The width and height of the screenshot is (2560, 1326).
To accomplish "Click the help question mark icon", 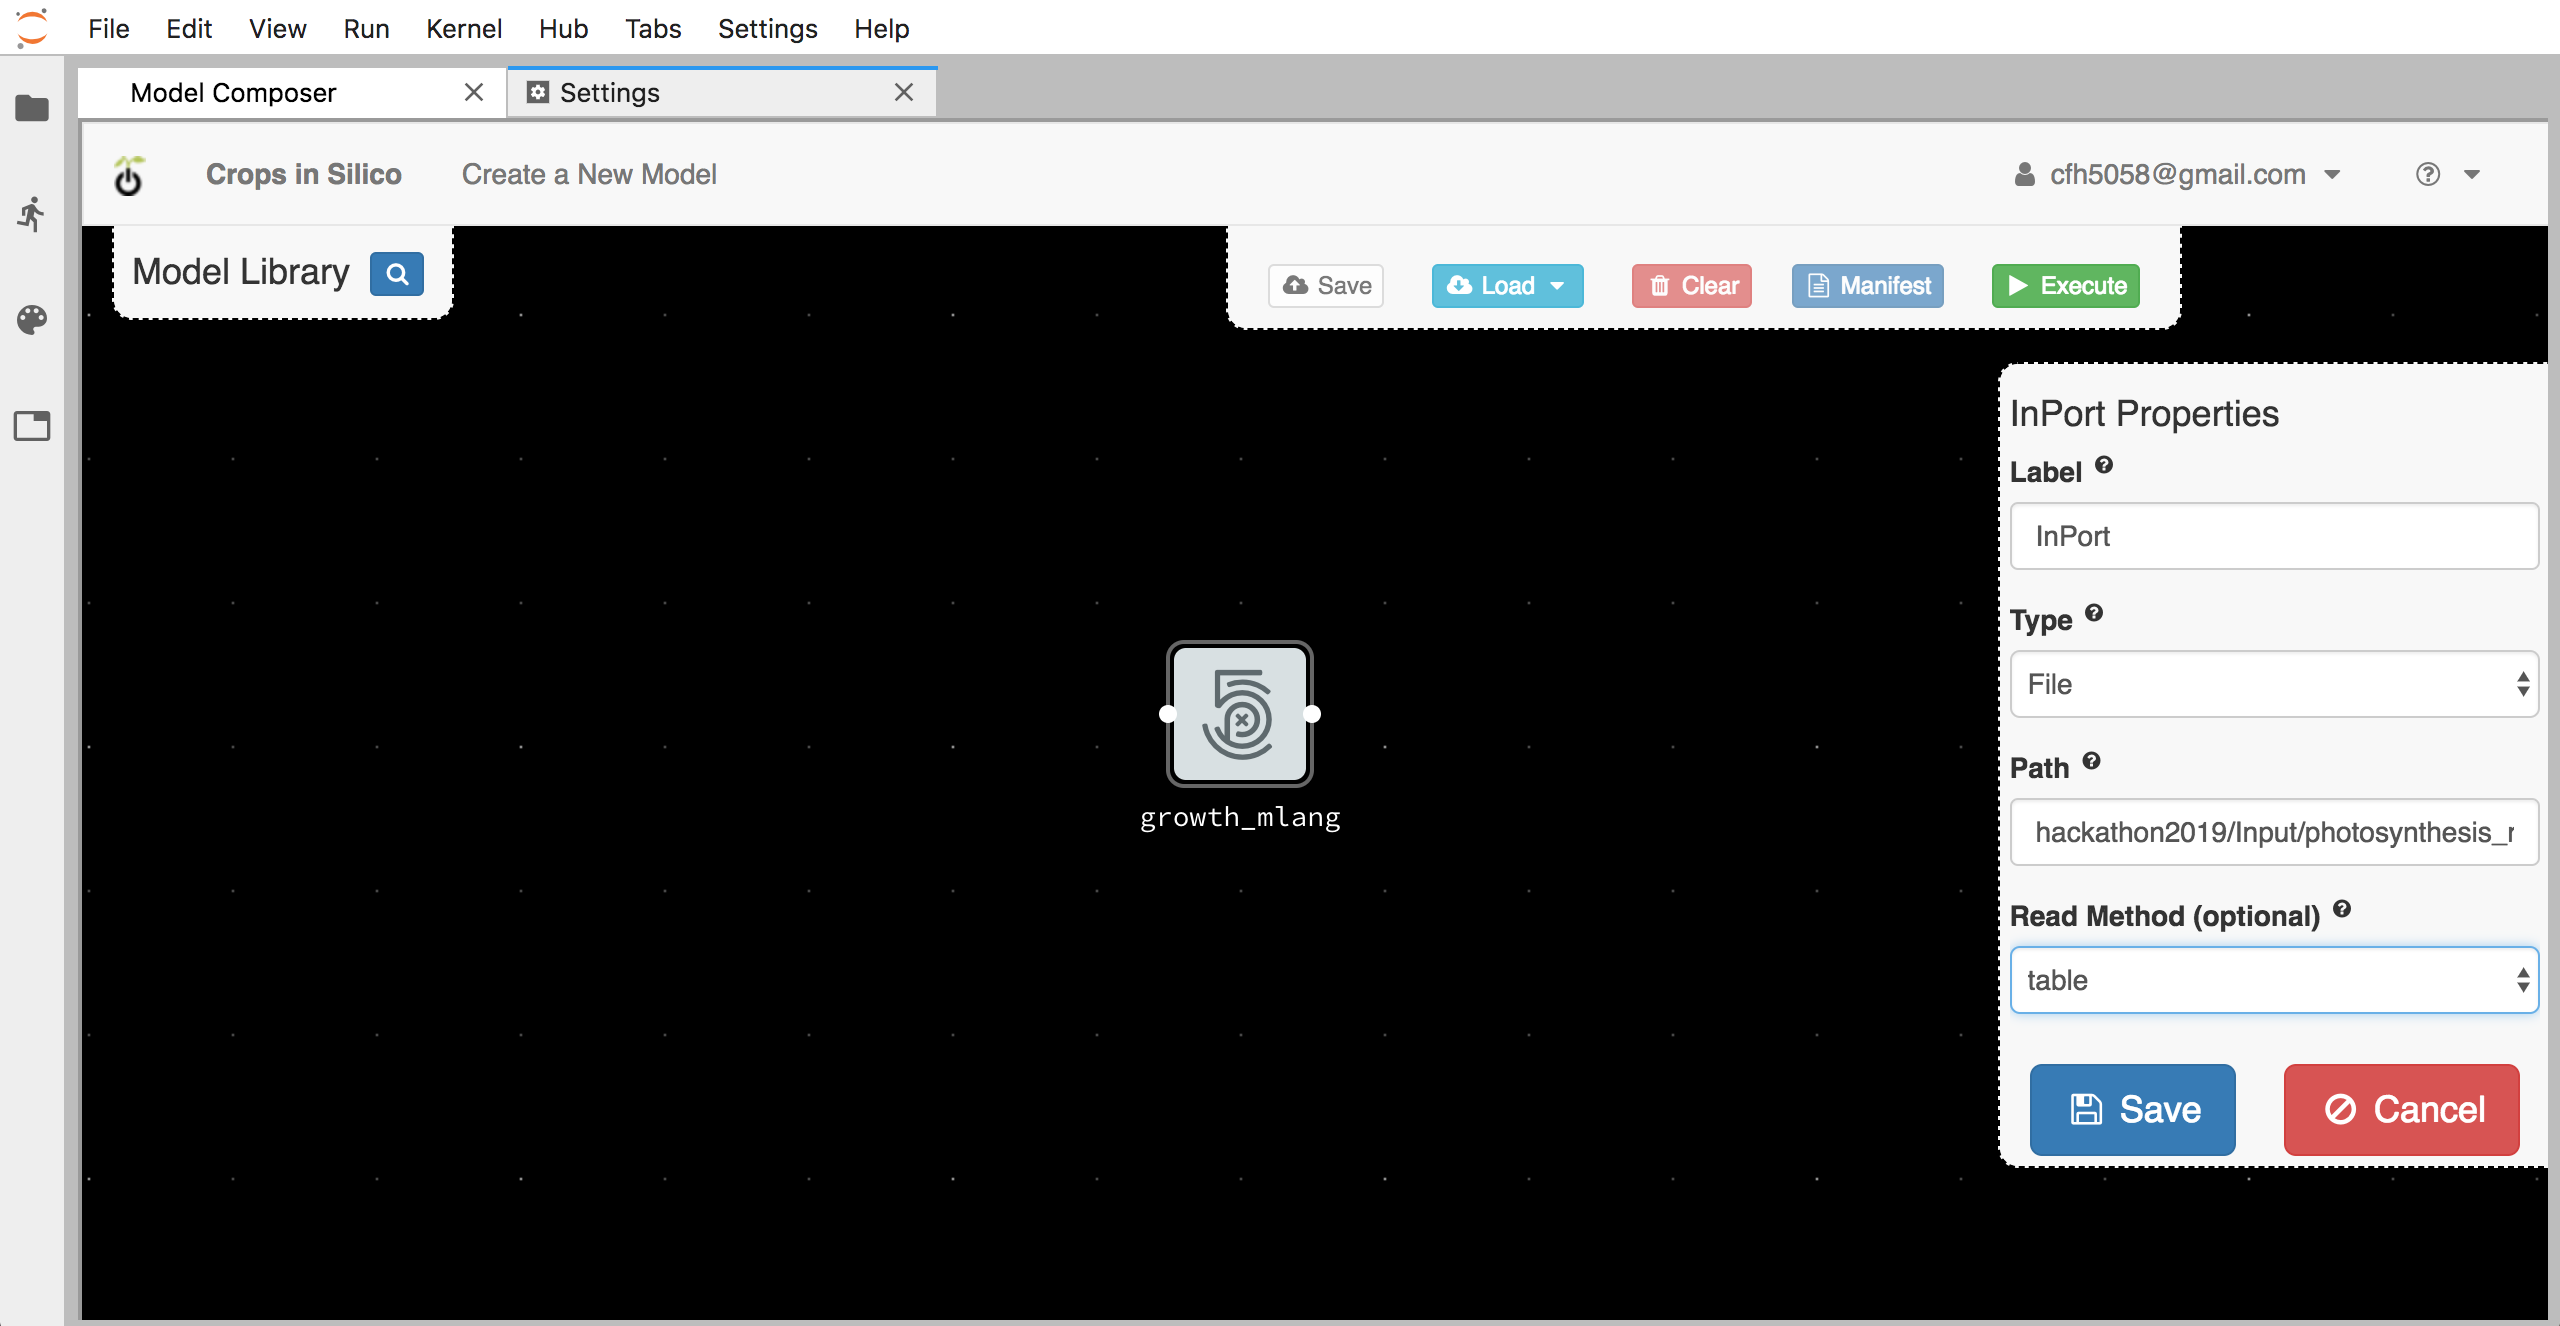I will click(2428, 173).
